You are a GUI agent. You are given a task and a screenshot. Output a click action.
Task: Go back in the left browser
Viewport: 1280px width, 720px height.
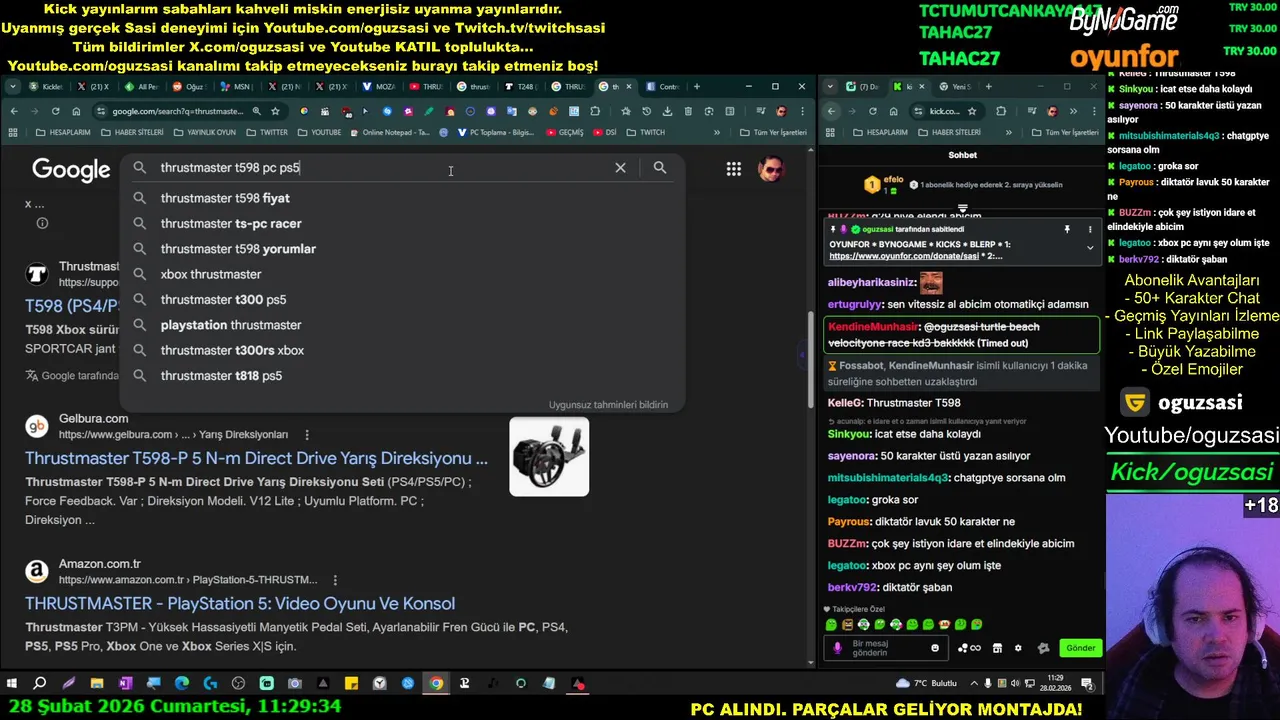pos(14,111)
